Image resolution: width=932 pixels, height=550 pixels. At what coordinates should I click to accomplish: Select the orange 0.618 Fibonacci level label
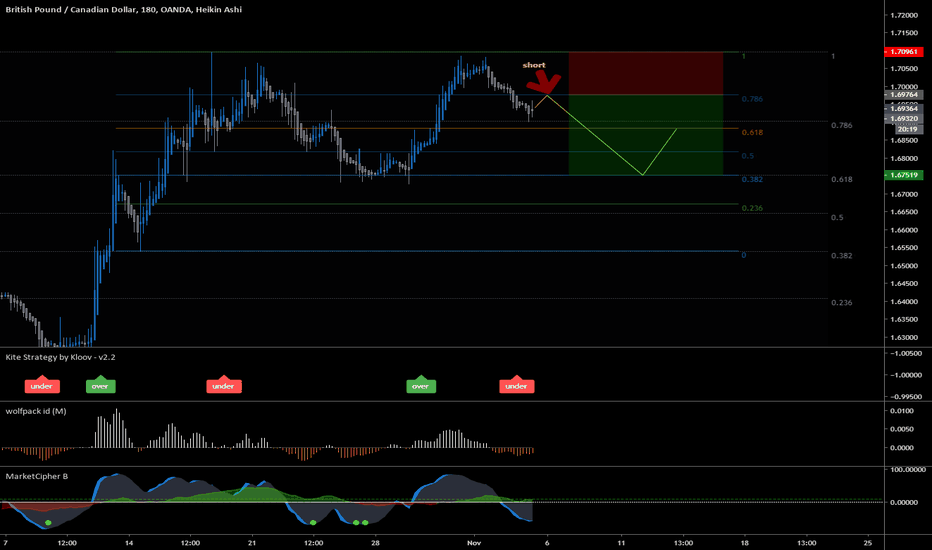tap(752, 133)
